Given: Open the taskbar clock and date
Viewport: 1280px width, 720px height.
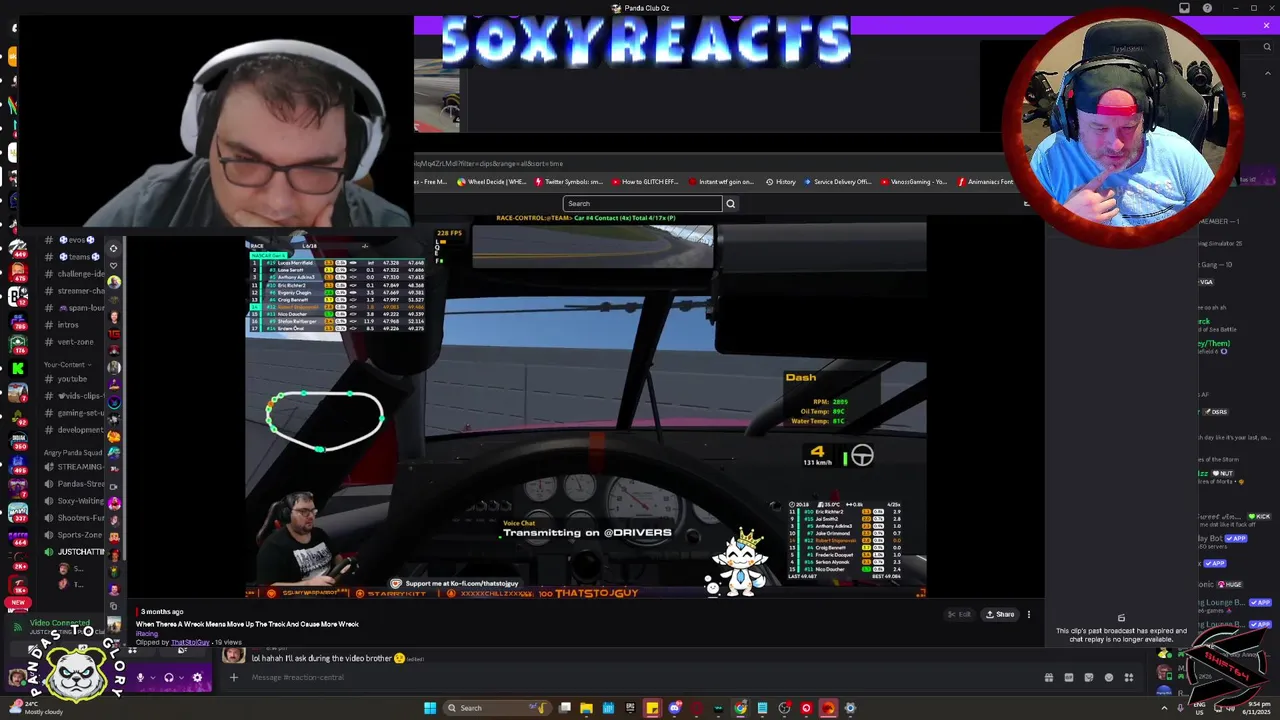Looking at the screenshot, I should point(1254,708).
